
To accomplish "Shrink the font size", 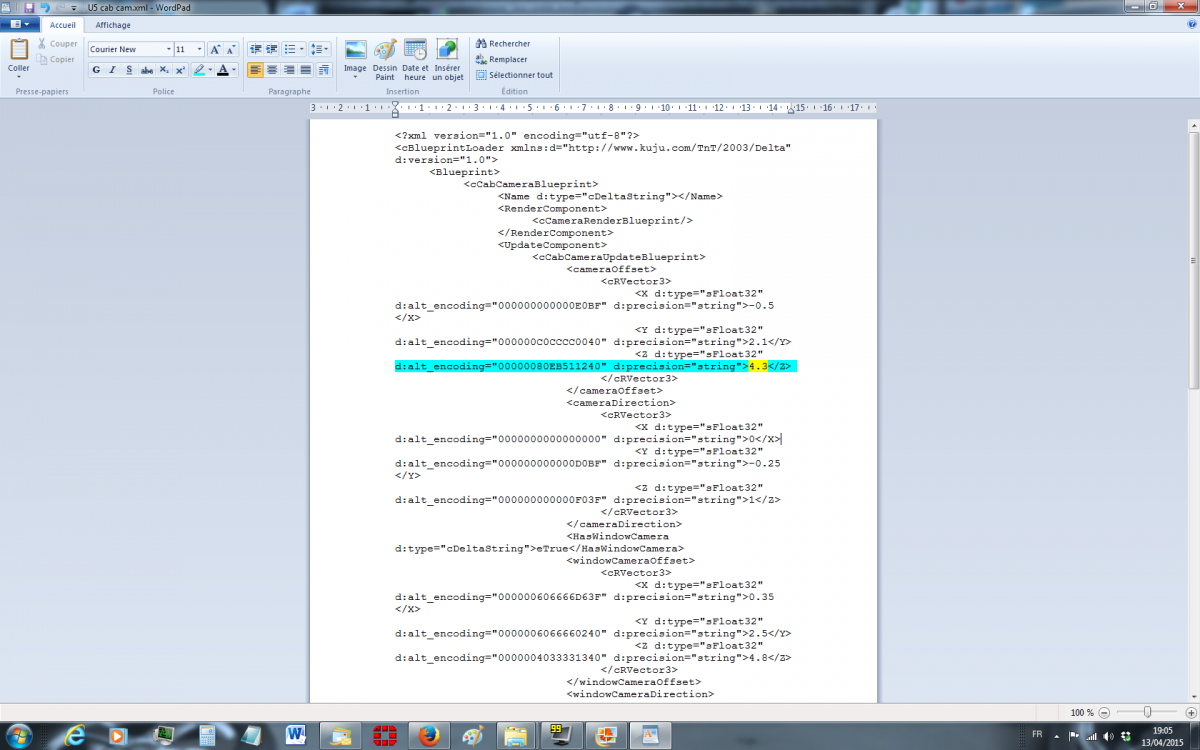I will tap(231, 49).
